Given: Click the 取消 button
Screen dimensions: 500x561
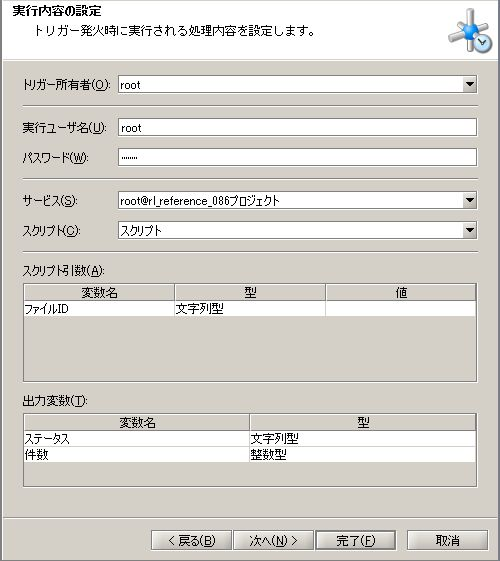Looking at the screenshot, I should (447, 540).
